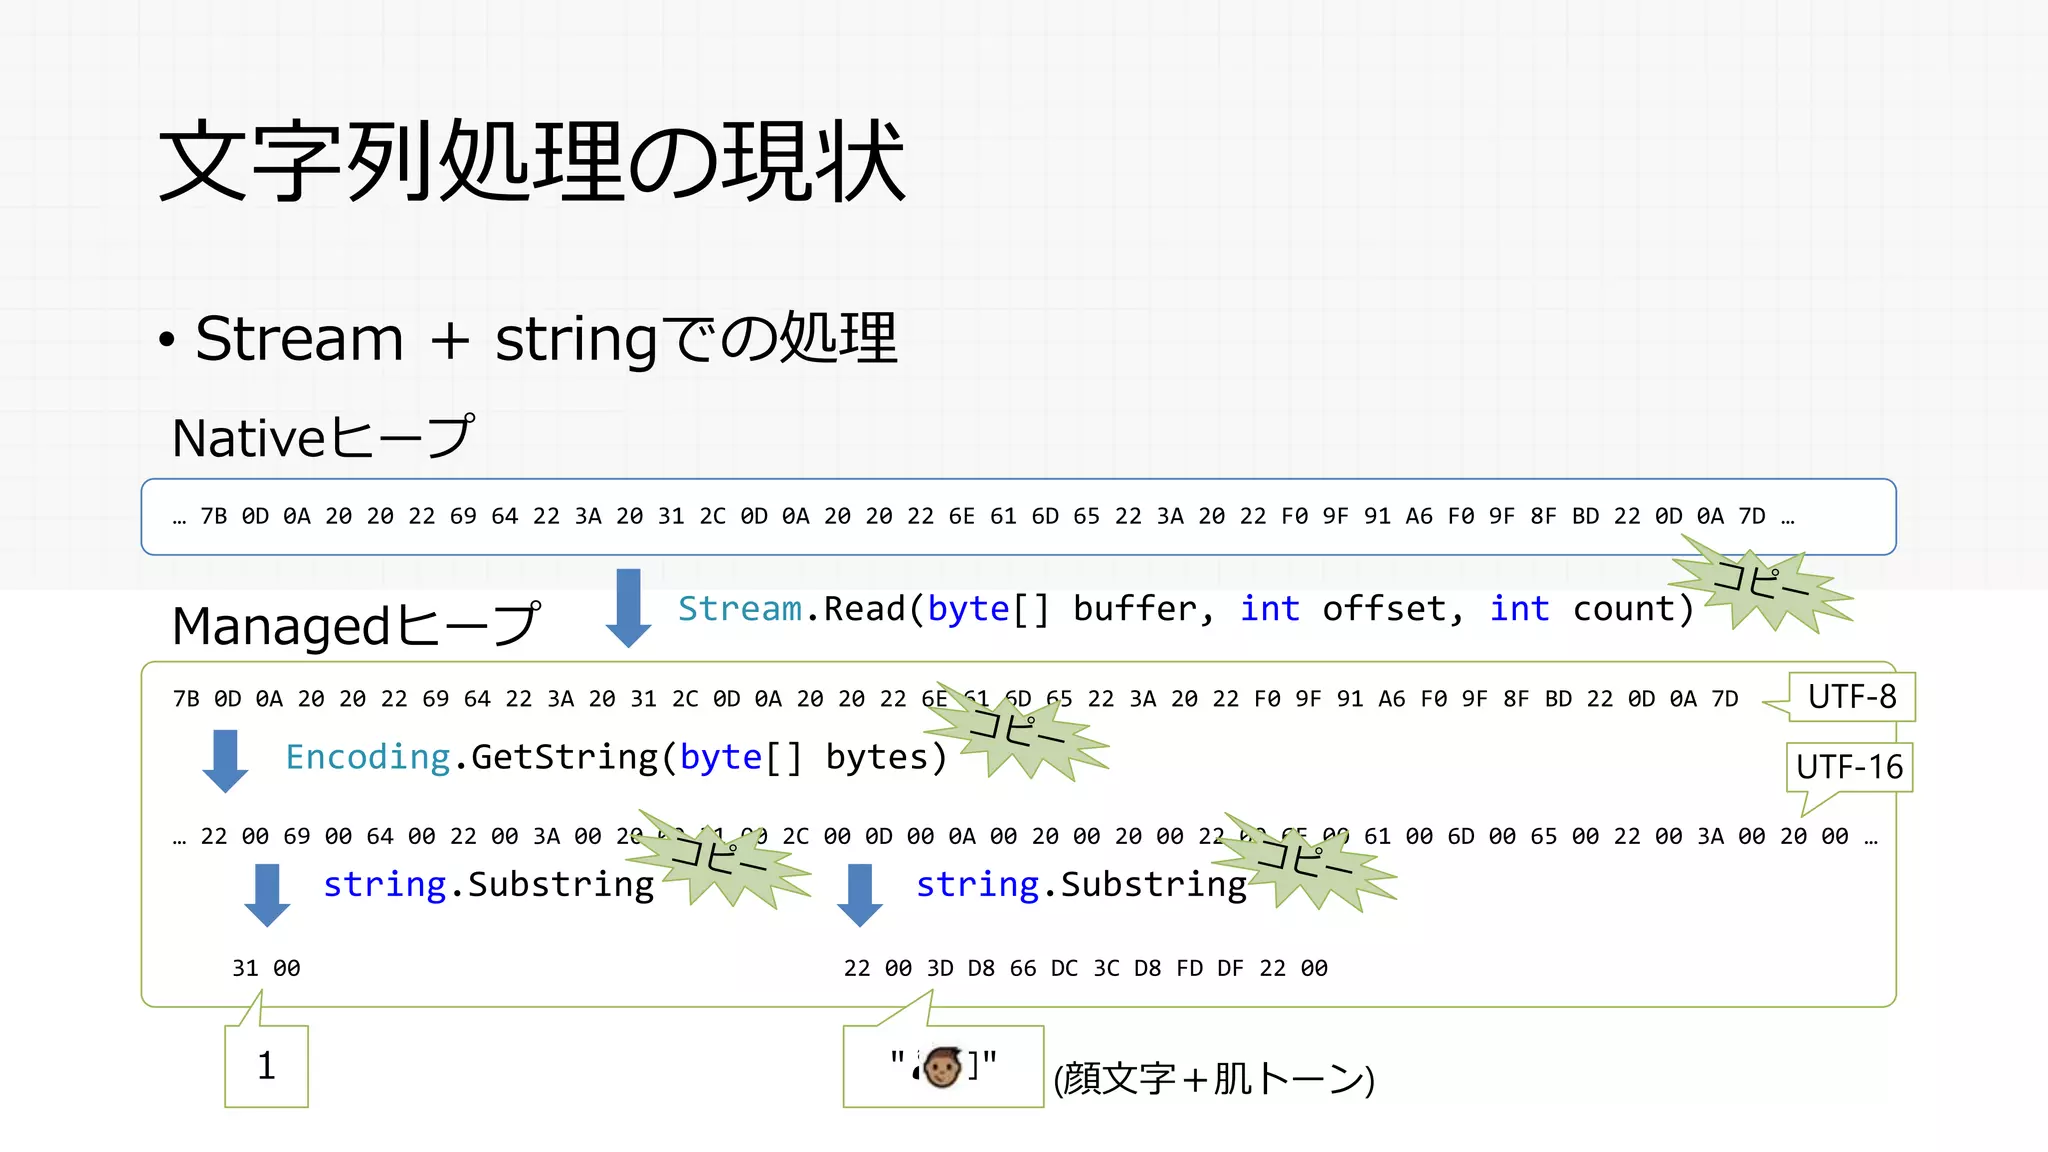Screen dimensions: 2048x1152
Task: Select the bullet text Stream + stringでの処理
Action: click(x=546, y=338)
